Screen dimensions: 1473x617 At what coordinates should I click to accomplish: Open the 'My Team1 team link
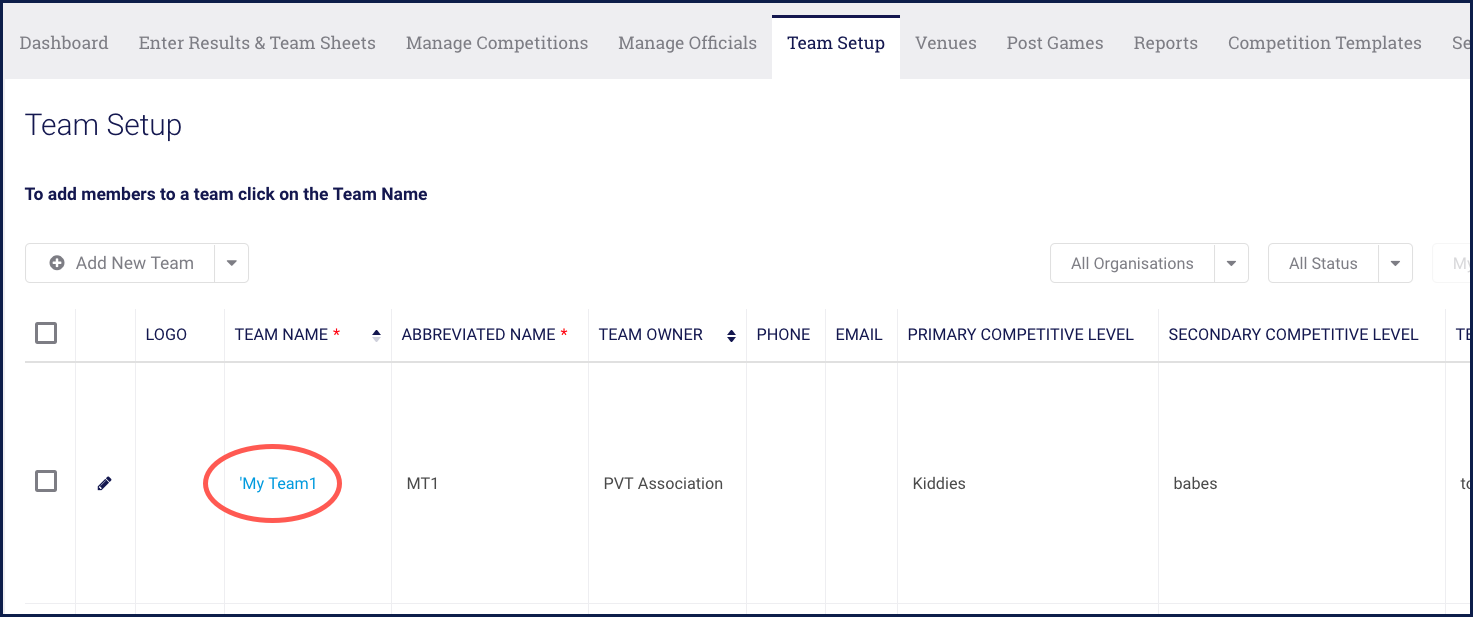click(x=278, y=483)
